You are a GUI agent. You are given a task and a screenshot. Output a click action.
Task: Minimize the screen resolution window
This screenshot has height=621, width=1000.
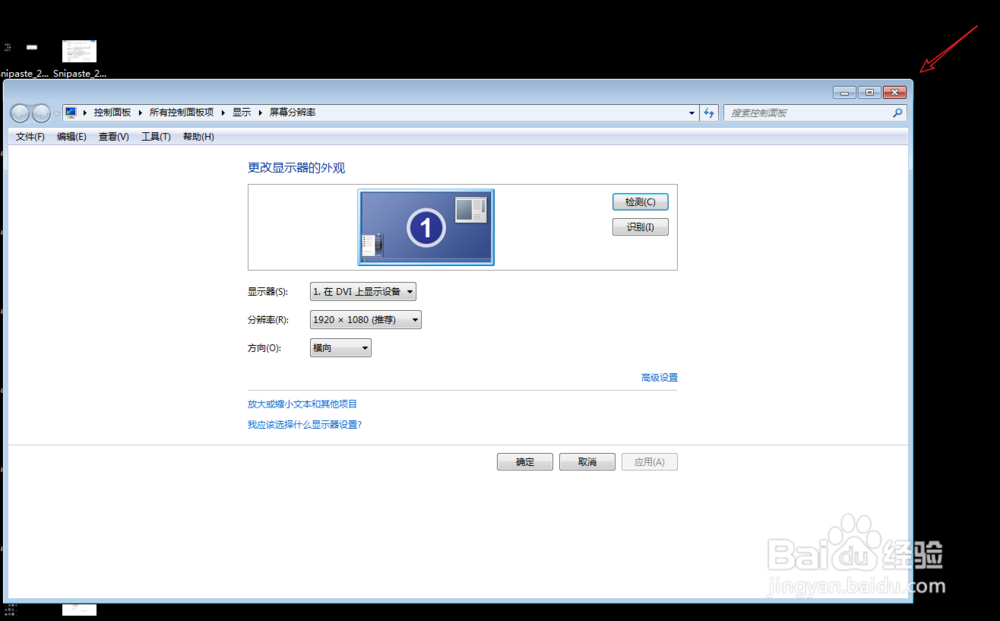point(844,92)
